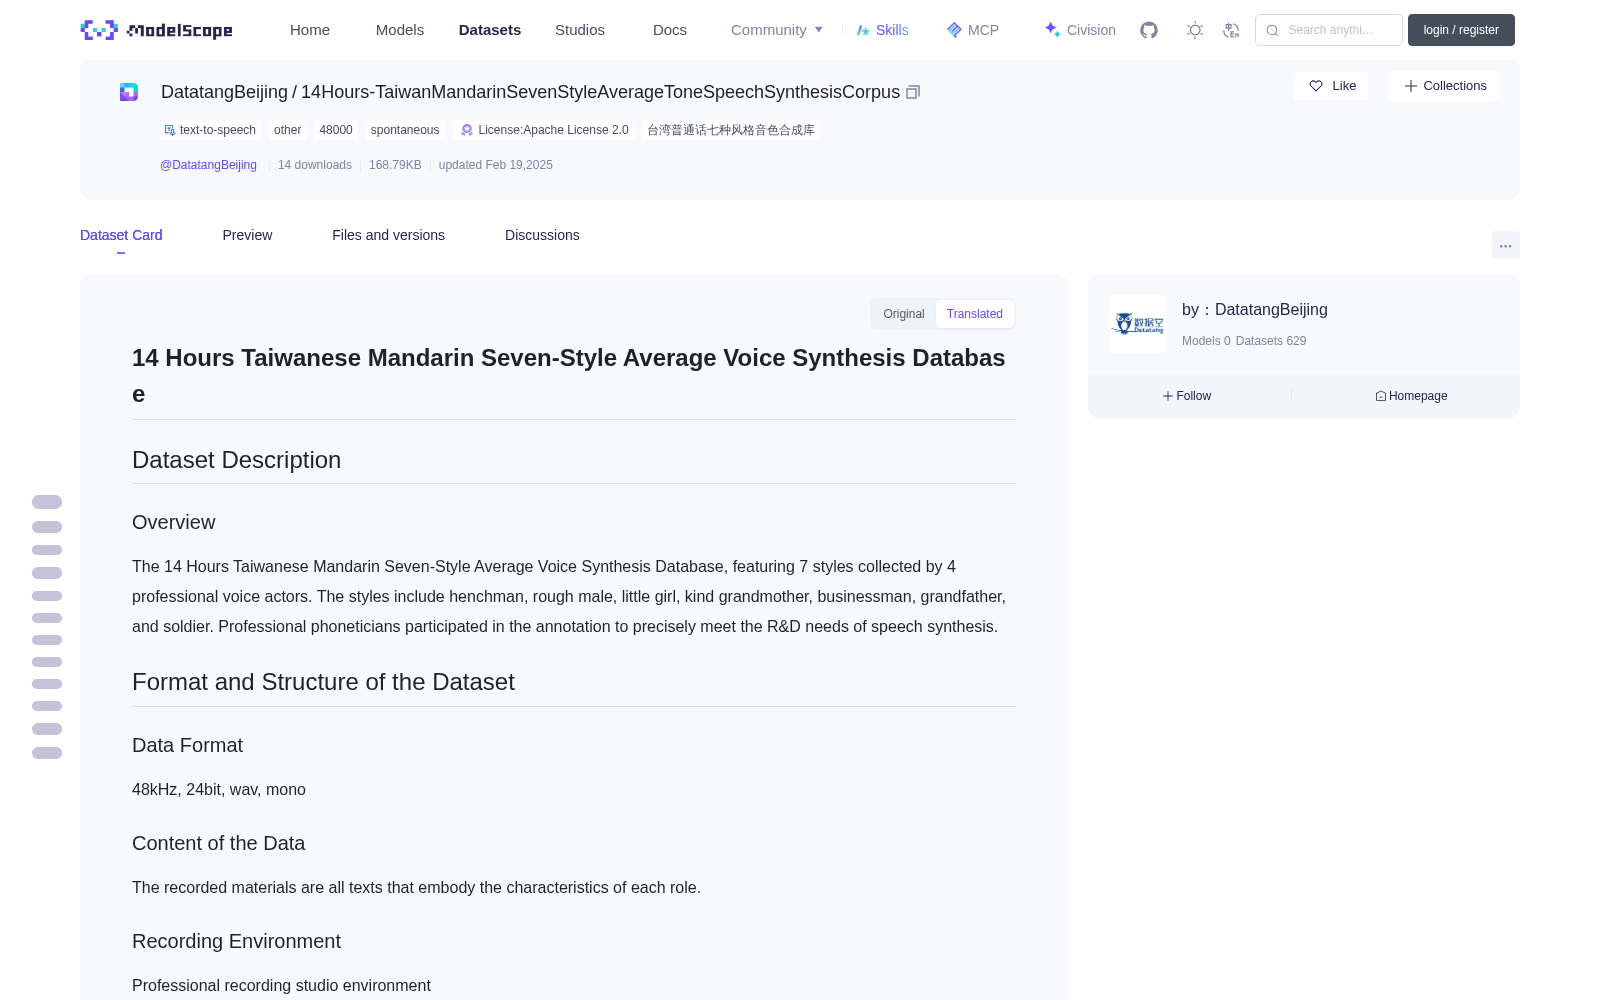The height and width of the screenshot is (1000, 1600).
Task: Click the 'Content of the Data' heading
Action: click(x=219, y=843)
